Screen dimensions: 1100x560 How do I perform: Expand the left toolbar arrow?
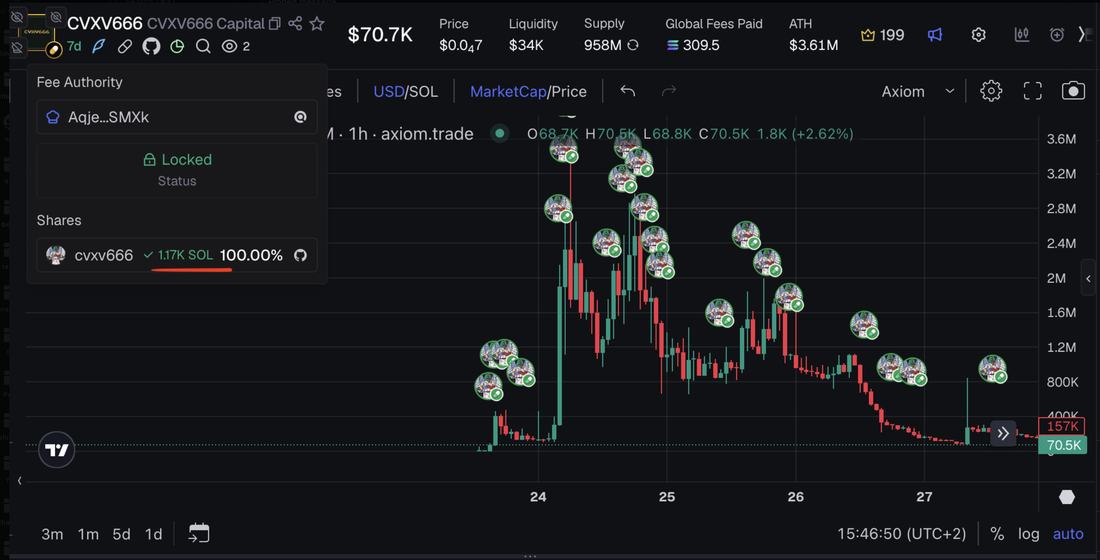19,481
